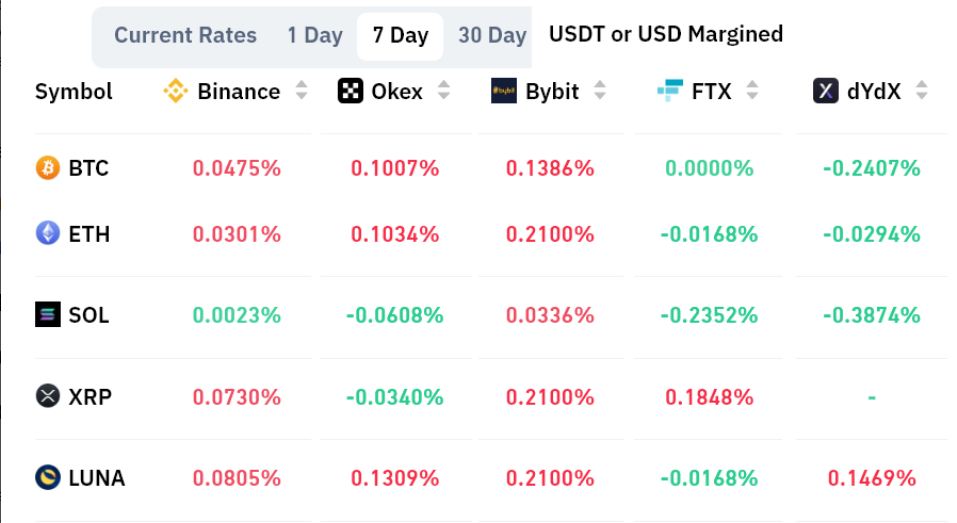Click the Okex exchange logo

350,92
